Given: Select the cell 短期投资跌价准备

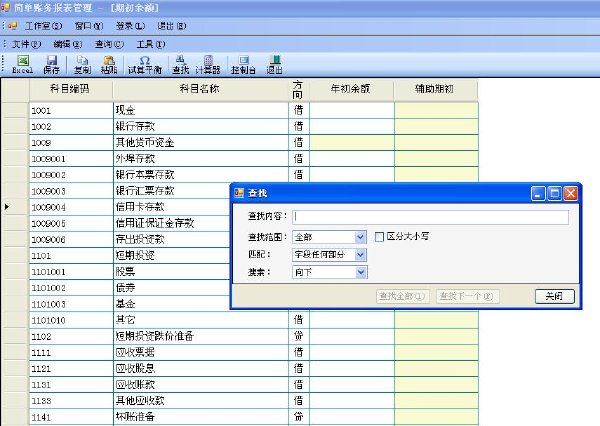Looking at the screenshot, I should (x=201, y=336).
